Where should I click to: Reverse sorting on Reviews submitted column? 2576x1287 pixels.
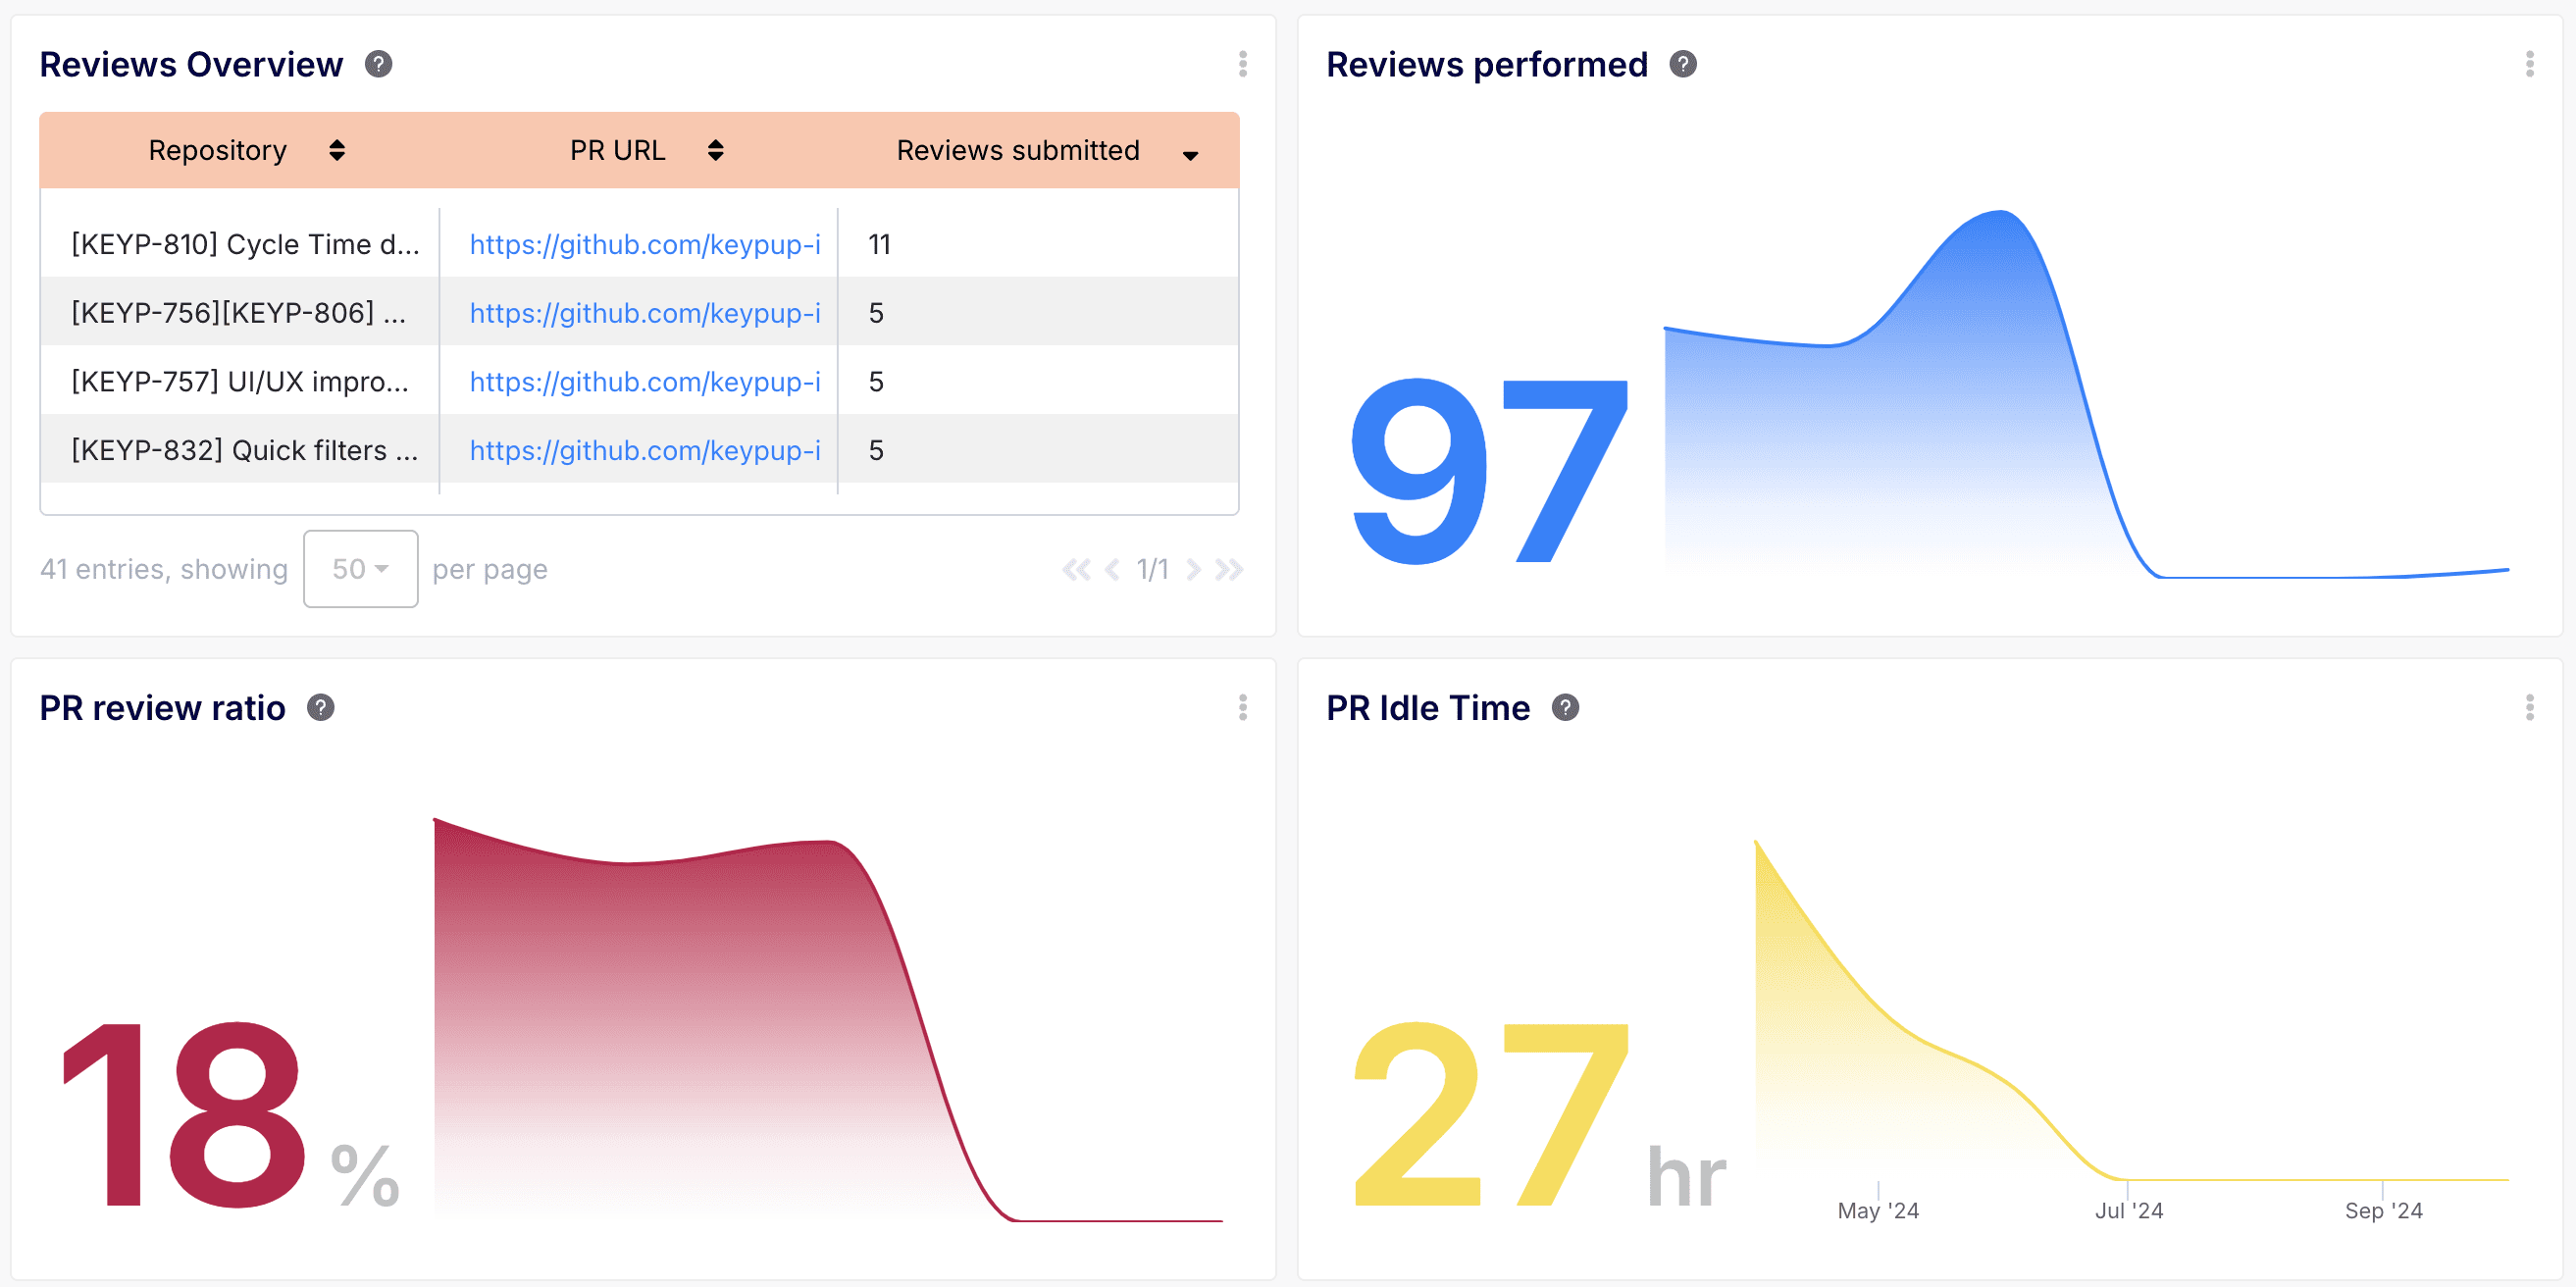[x=1189, y=154]
